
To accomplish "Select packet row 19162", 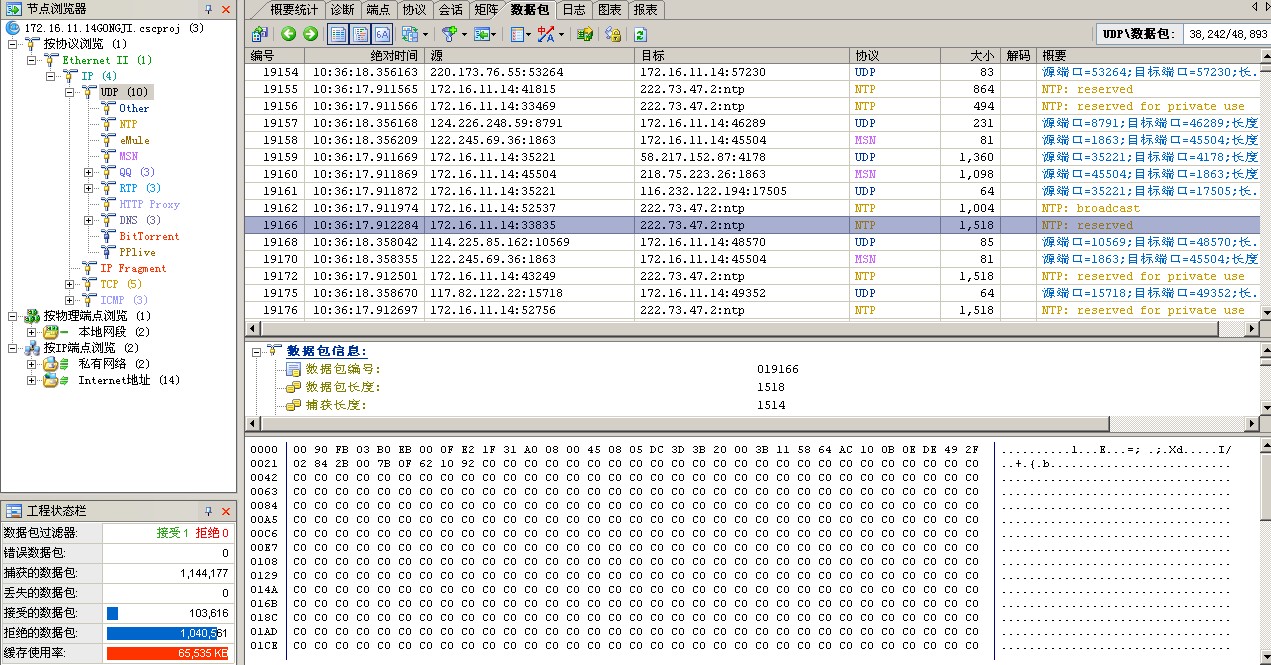I will (x=640, y=208).
